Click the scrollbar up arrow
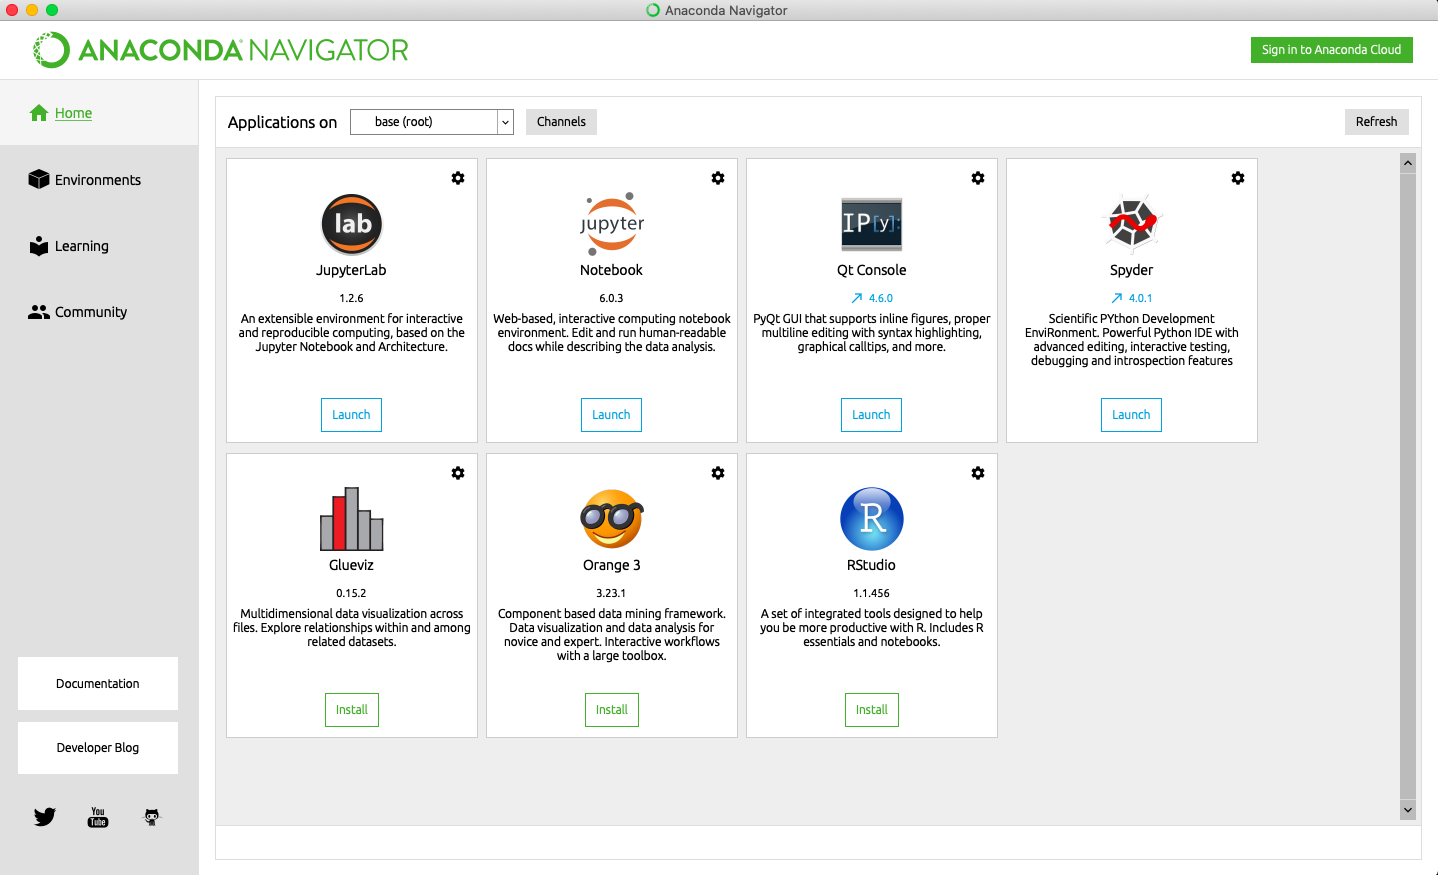Viewport: 1438px width, 875px height. (x=1408, y=163)
